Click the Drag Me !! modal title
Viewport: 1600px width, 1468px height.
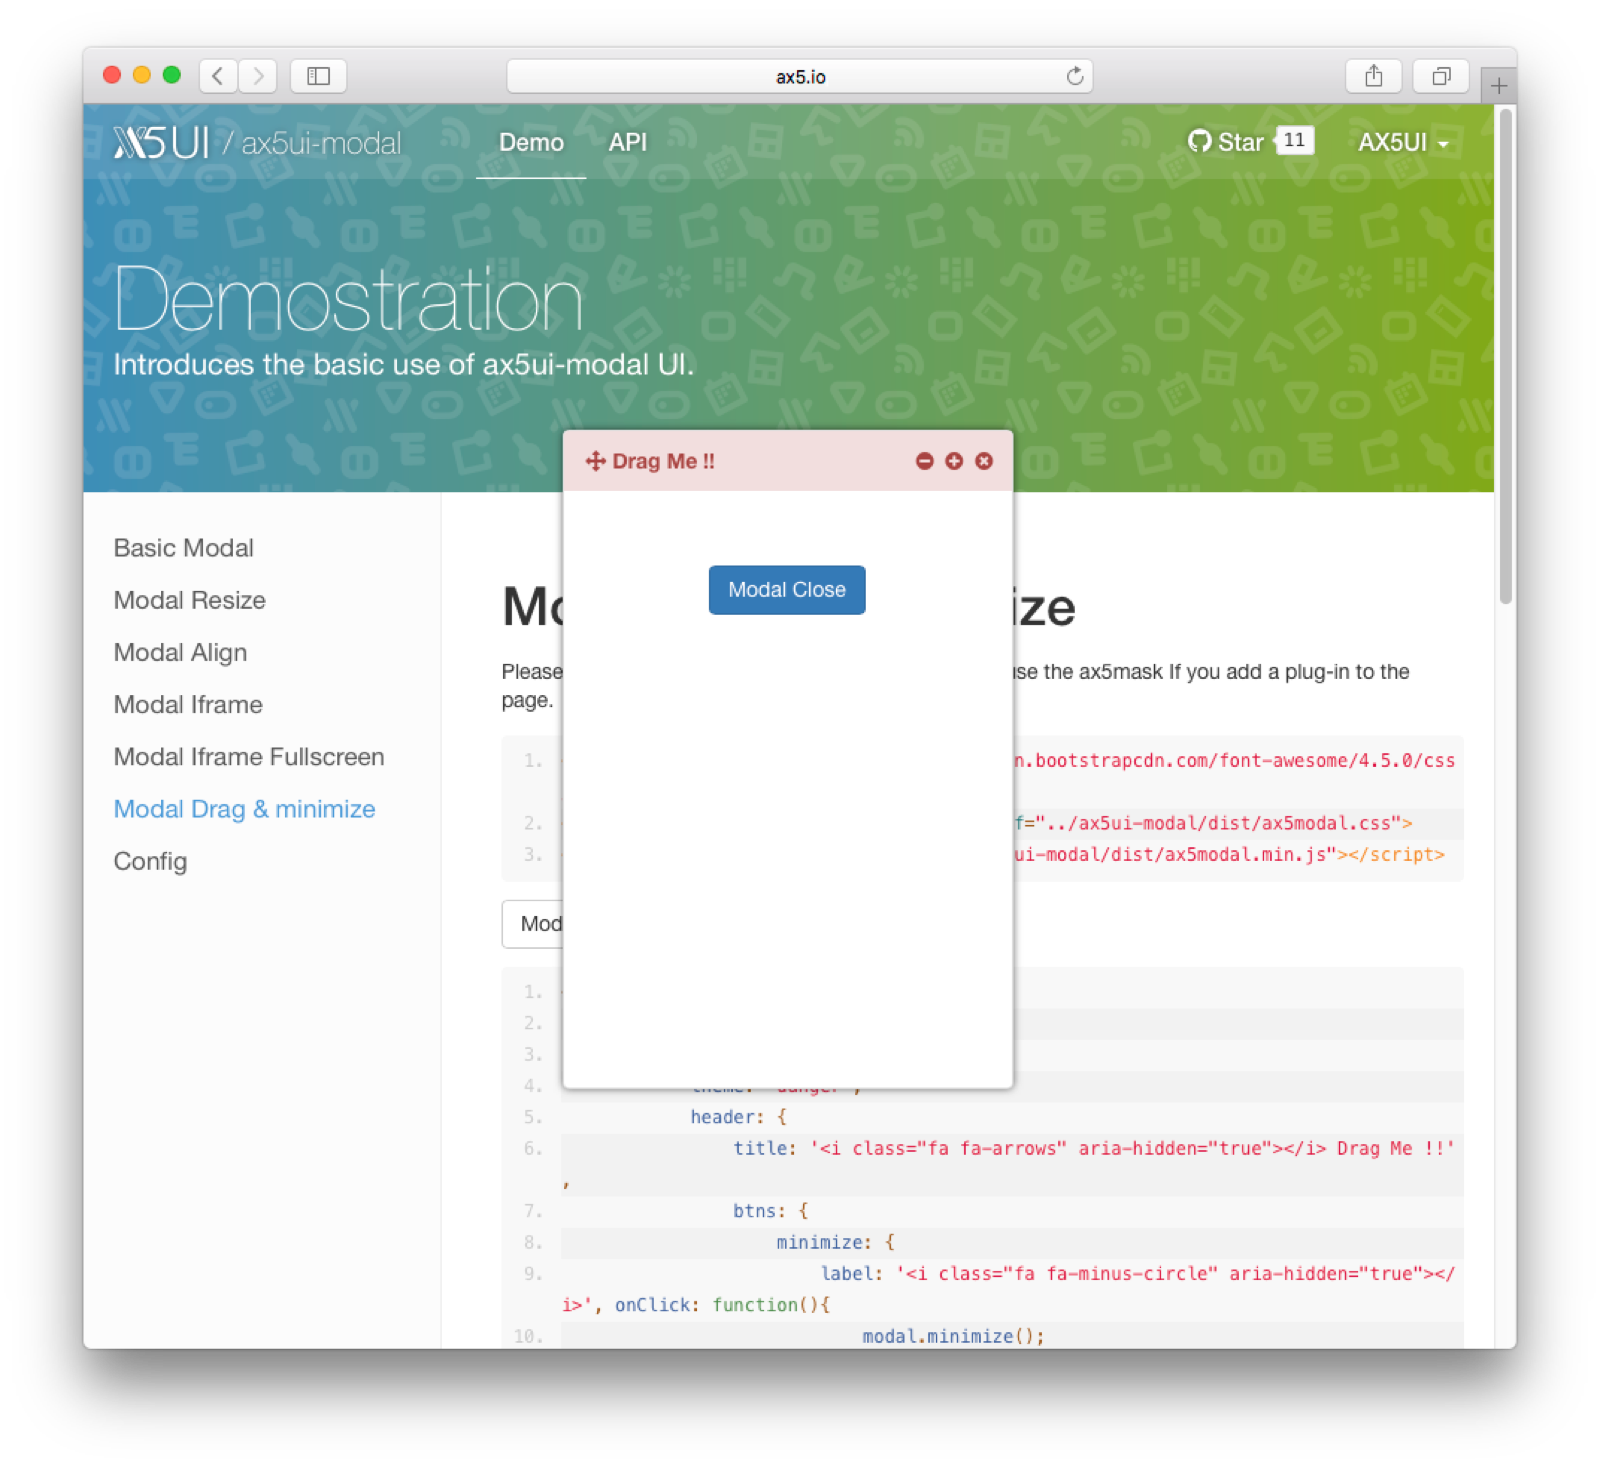(663, 461)
